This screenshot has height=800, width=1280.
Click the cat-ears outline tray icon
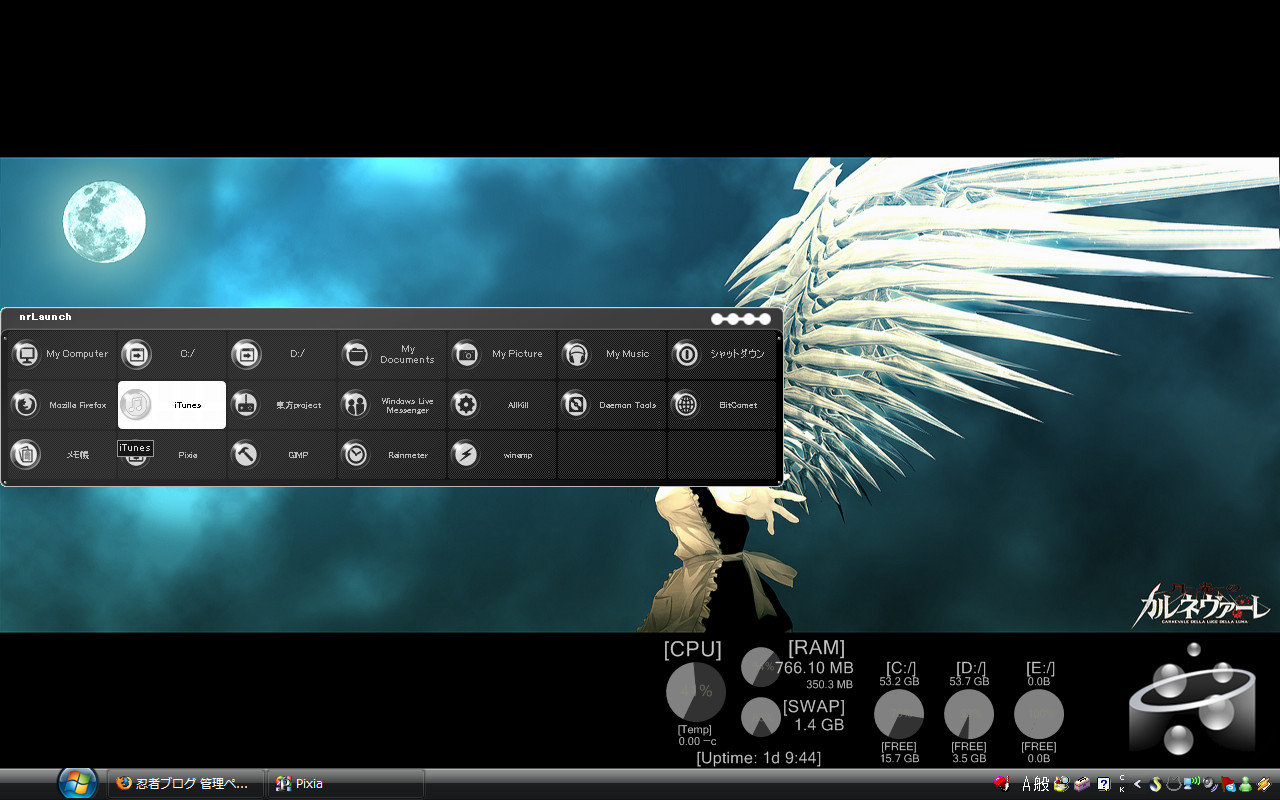tap(1173, 784)
